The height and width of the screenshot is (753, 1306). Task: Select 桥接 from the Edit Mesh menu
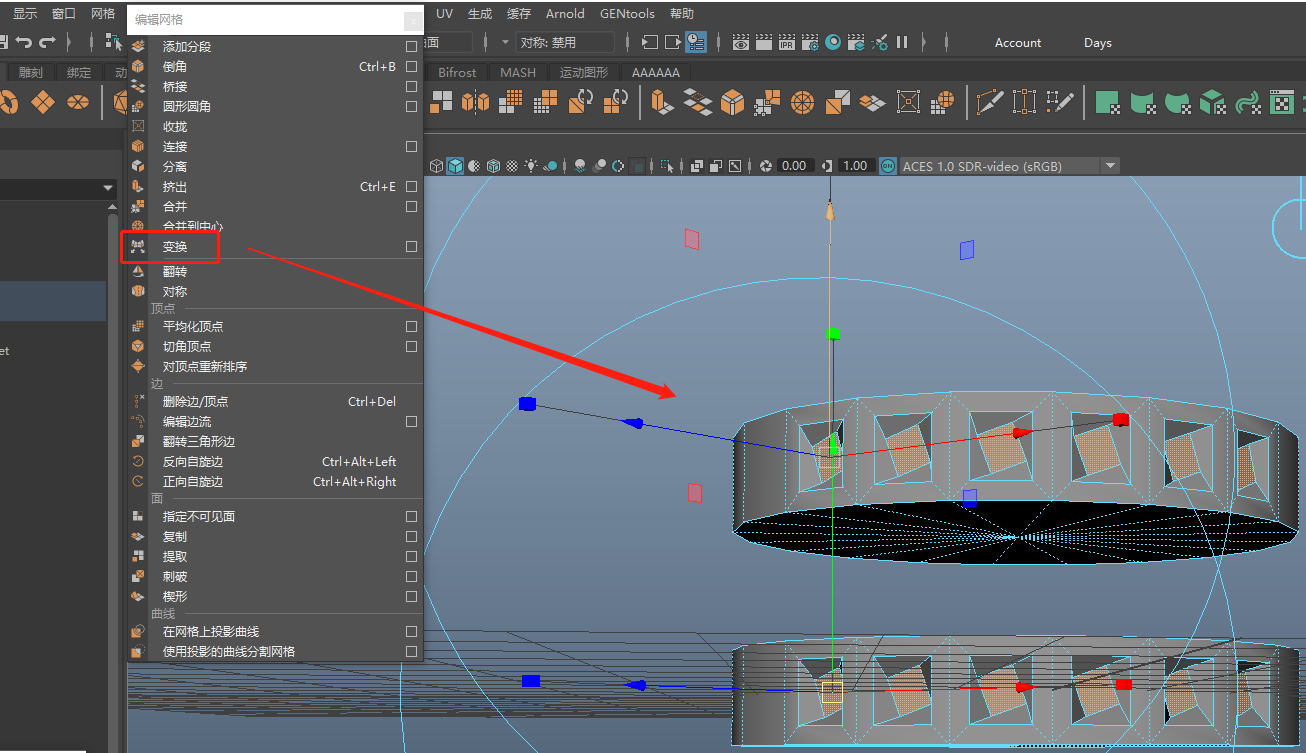[x=175, y=87]
